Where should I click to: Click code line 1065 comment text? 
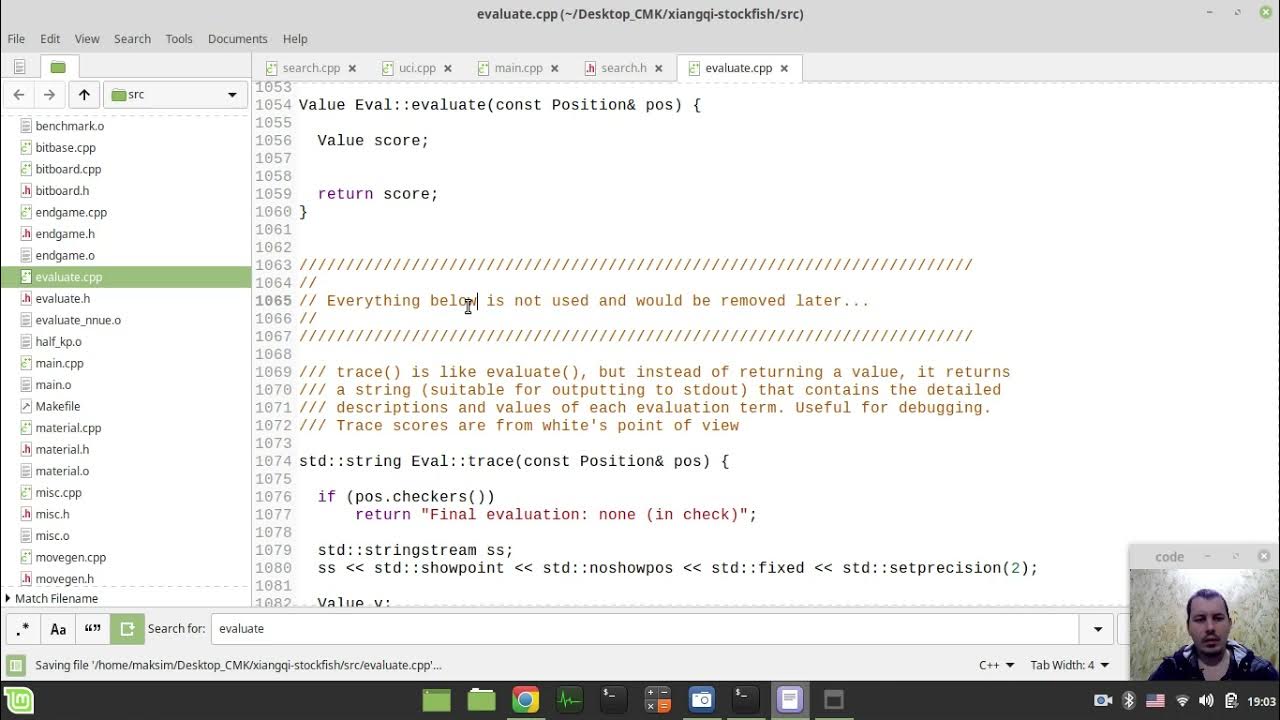(584, 300)
